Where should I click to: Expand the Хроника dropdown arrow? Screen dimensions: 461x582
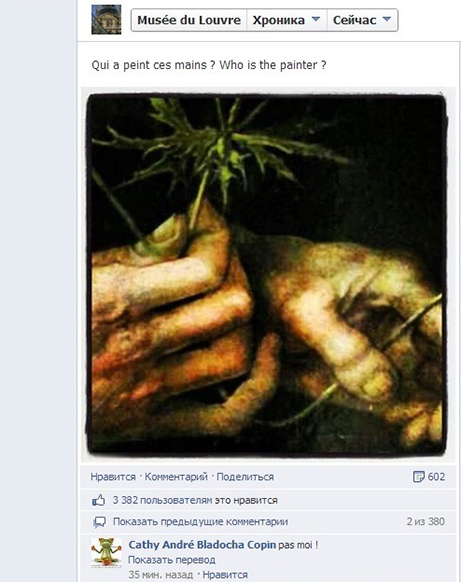click(315, 19)
